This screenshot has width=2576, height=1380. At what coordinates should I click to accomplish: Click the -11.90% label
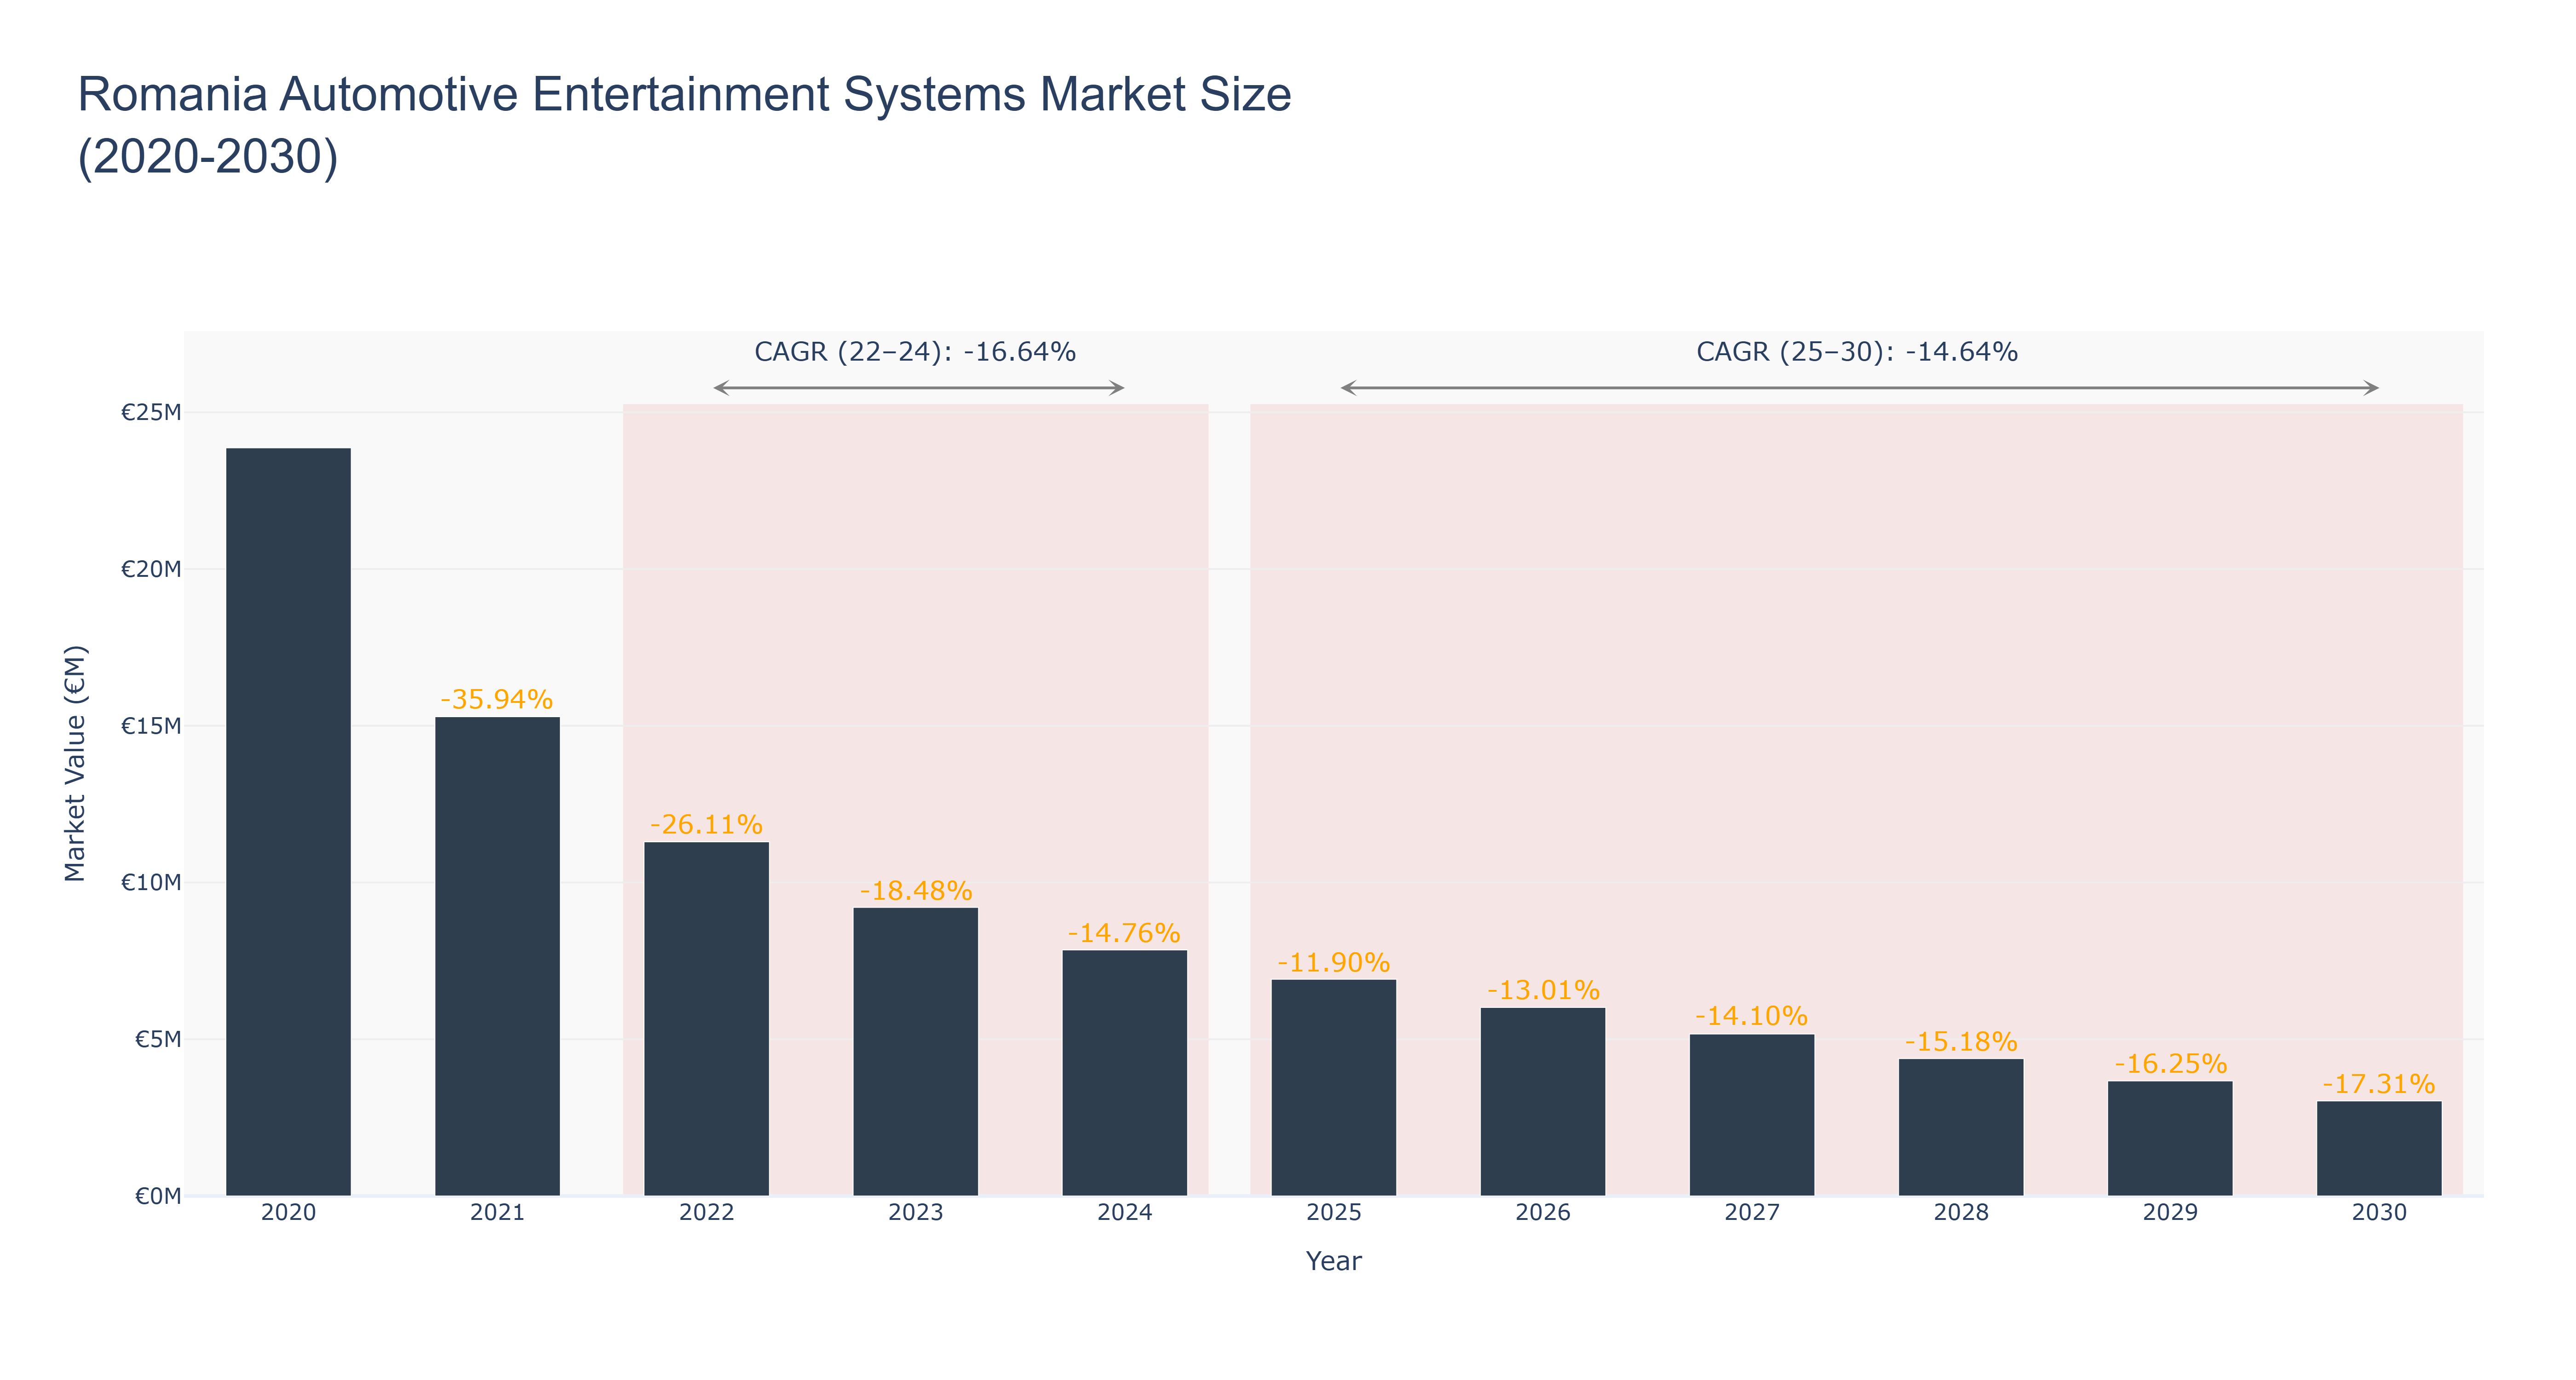1333,962
